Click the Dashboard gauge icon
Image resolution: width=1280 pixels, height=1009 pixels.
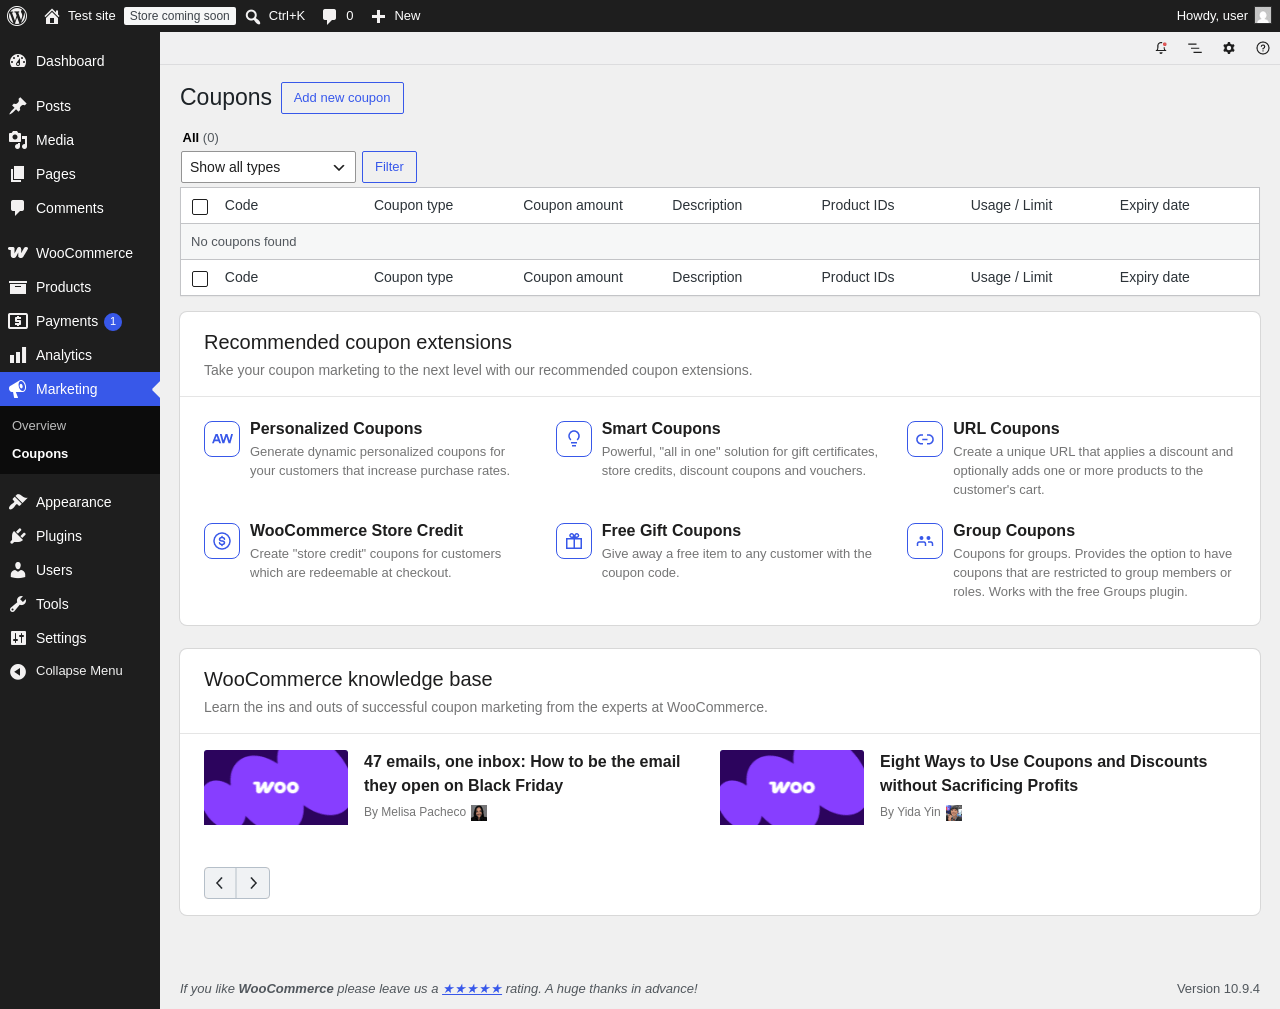coord(18,61)
